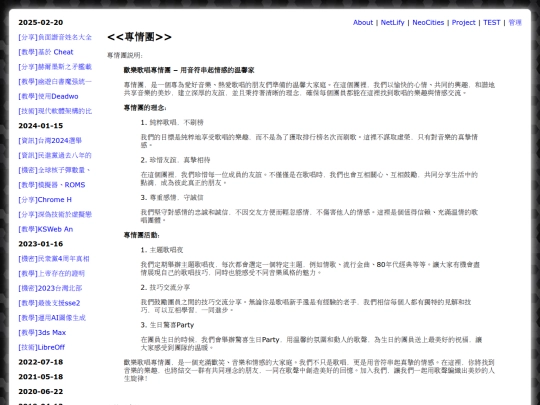Click list item 3. 尊重感情
The width and height of the screenshot is (540, 405).
(x=172, y=197)
